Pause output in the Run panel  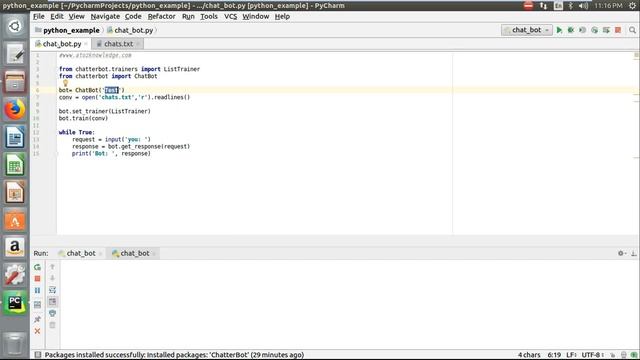[37, 291]
